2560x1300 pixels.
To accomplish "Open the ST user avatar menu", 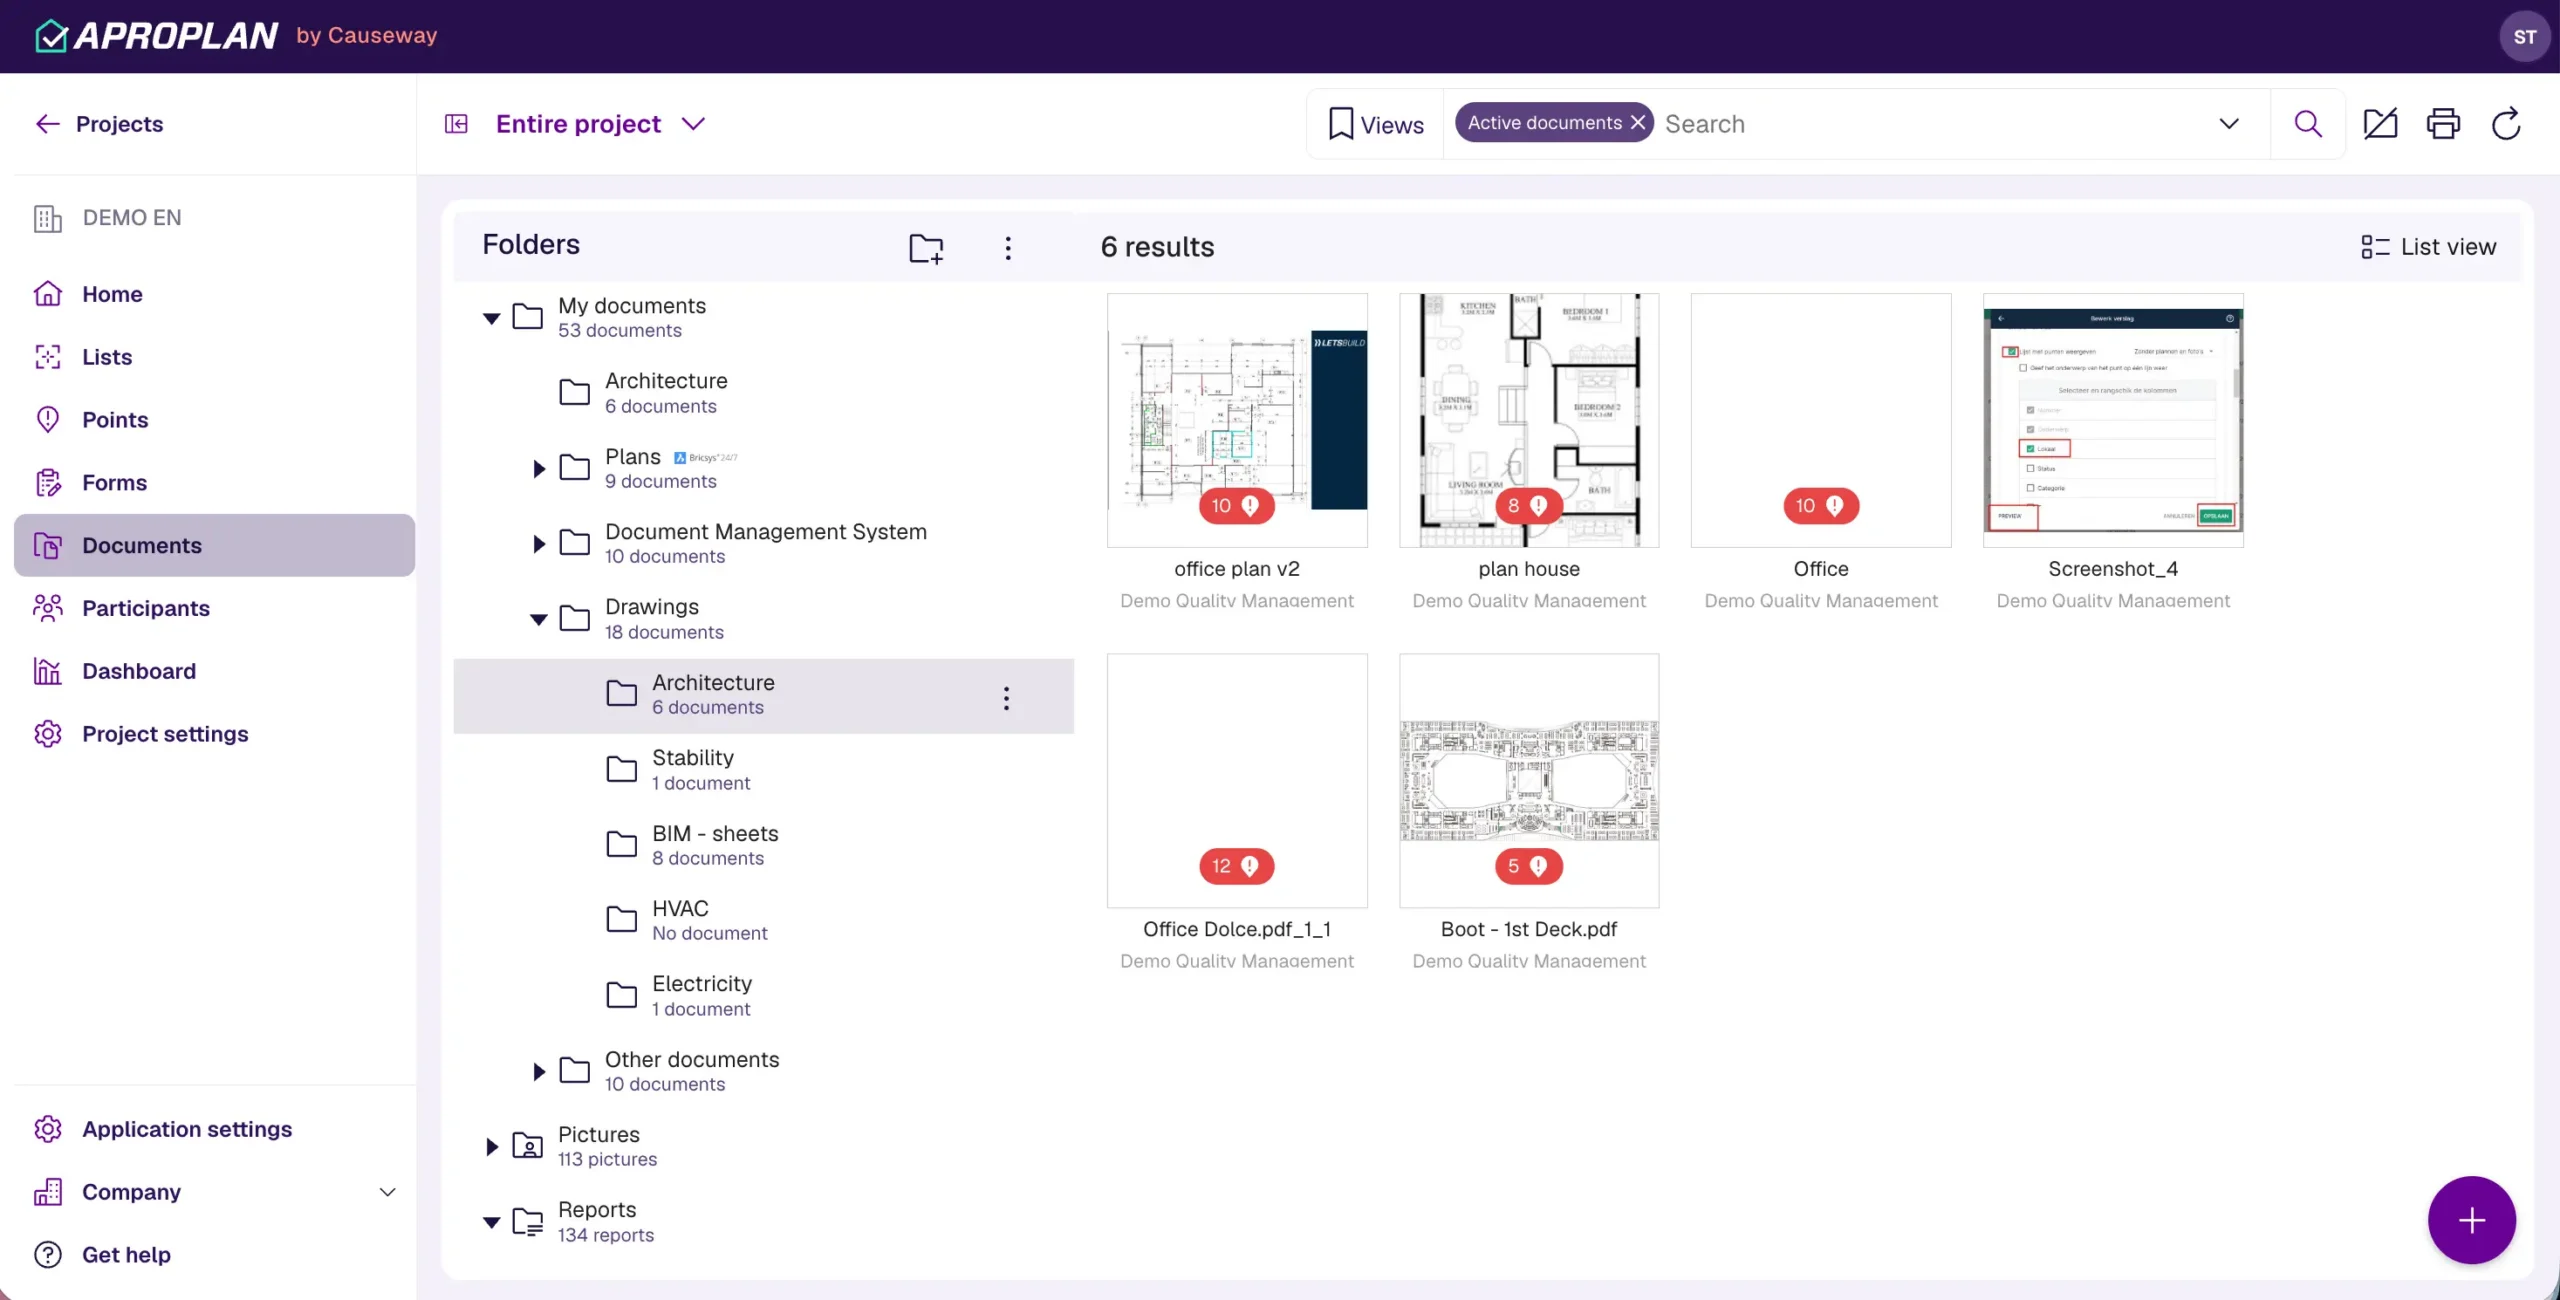I will coord(2524,37).
